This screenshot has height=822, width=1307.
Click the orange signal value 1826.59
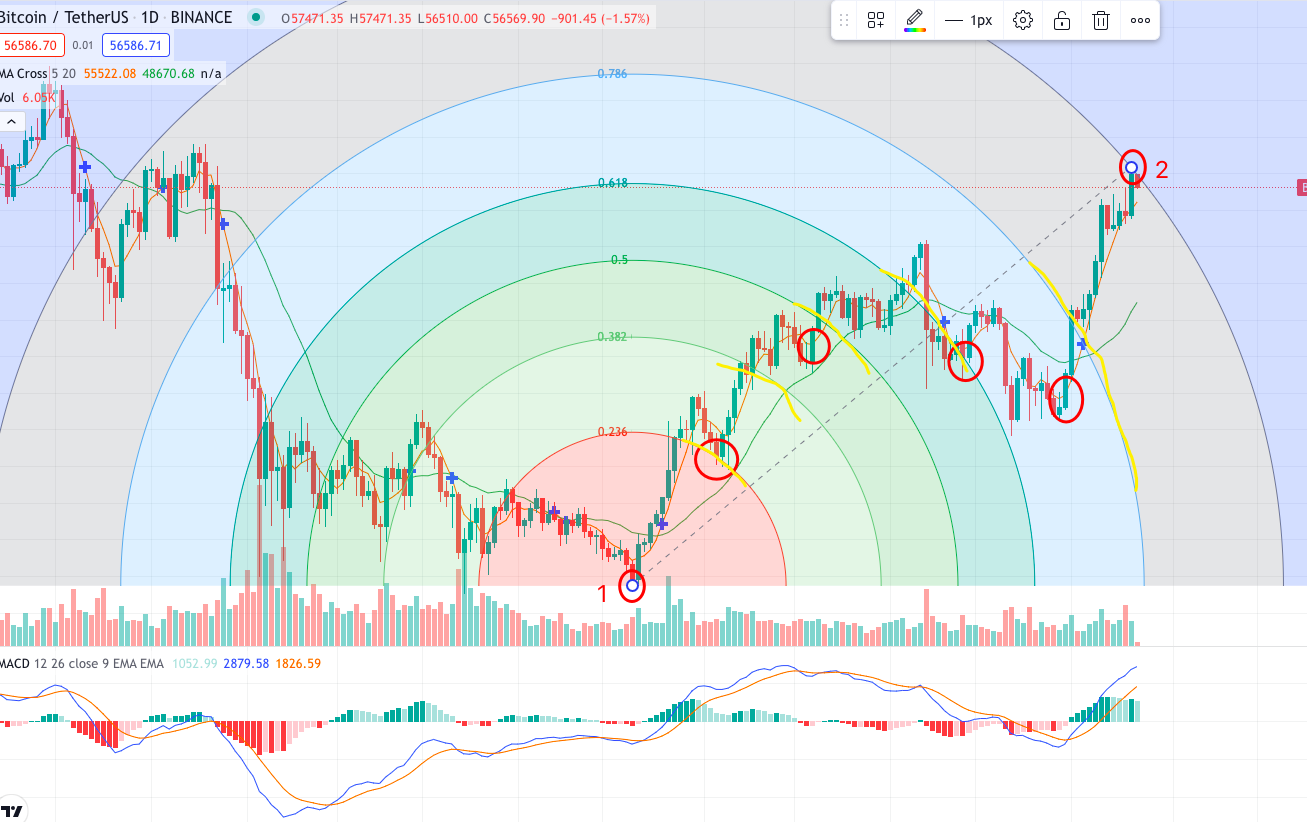coord(297,663)
